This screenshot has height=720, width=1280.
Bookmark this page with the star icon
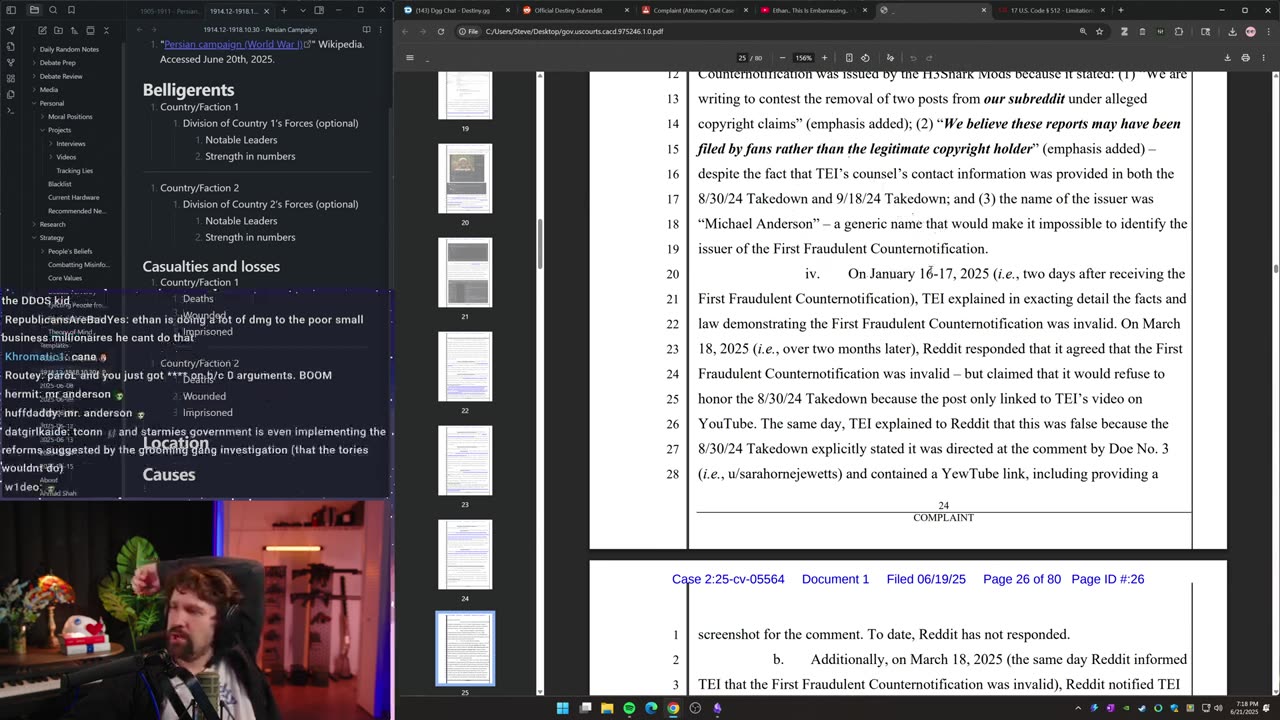(1099, 31)
